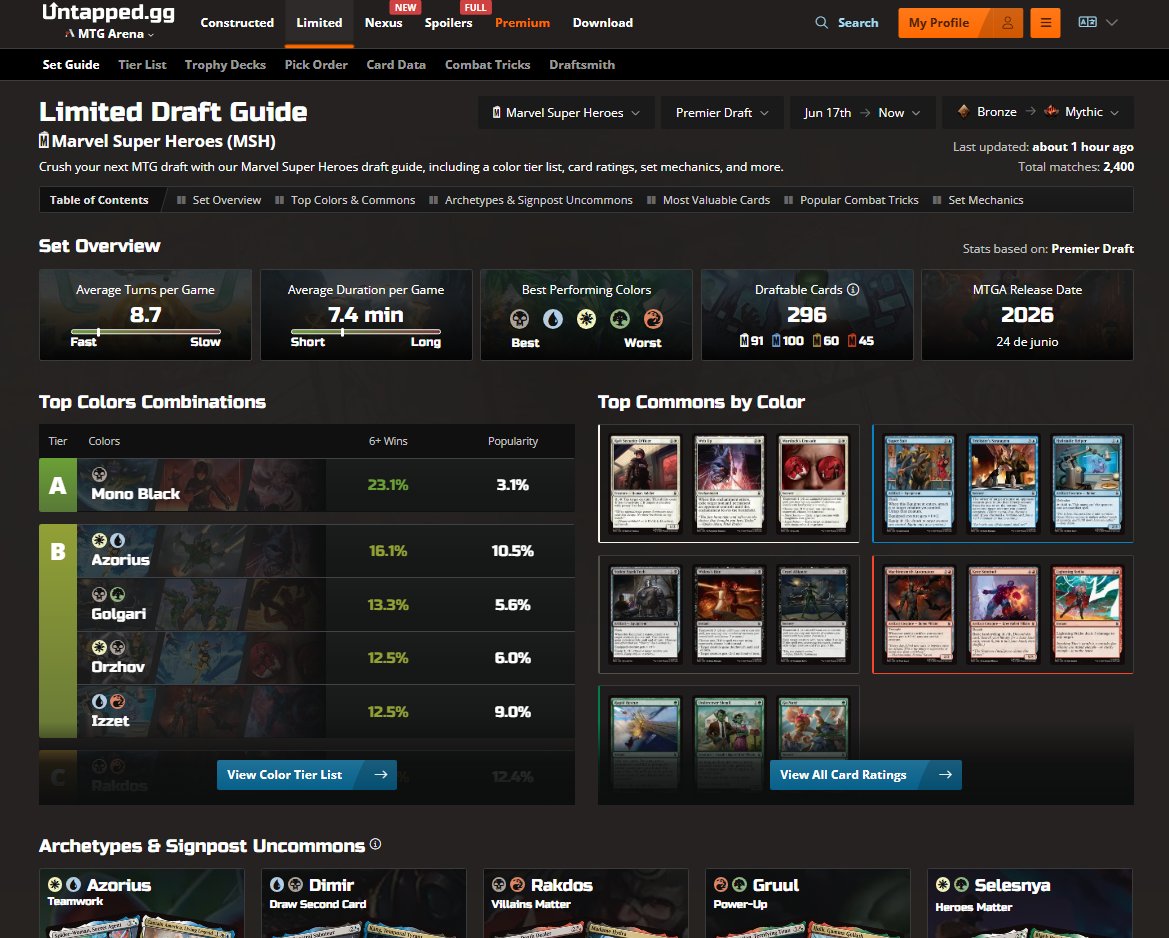Go to the Premium page
The width and height of the screenshot is (1169, 938).
click(x=523, y=23)
